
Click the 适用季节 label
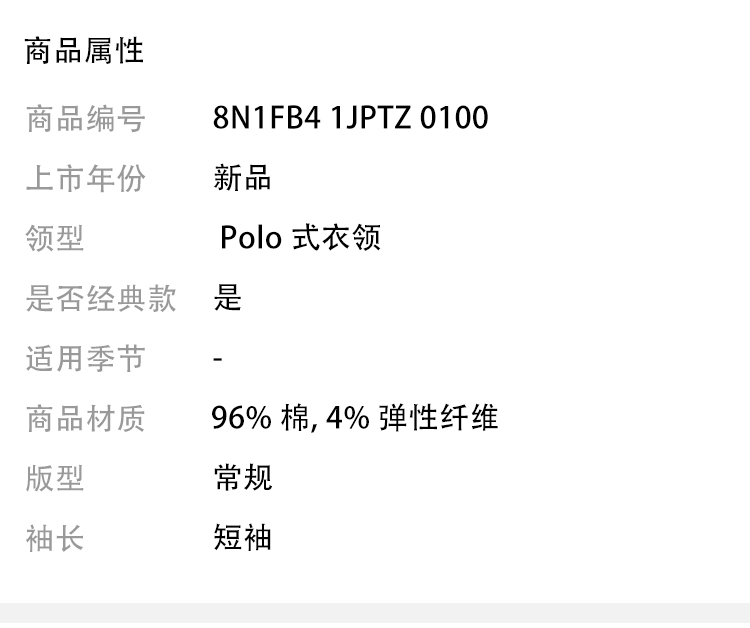pyautogui.click(x=85, y=358)
